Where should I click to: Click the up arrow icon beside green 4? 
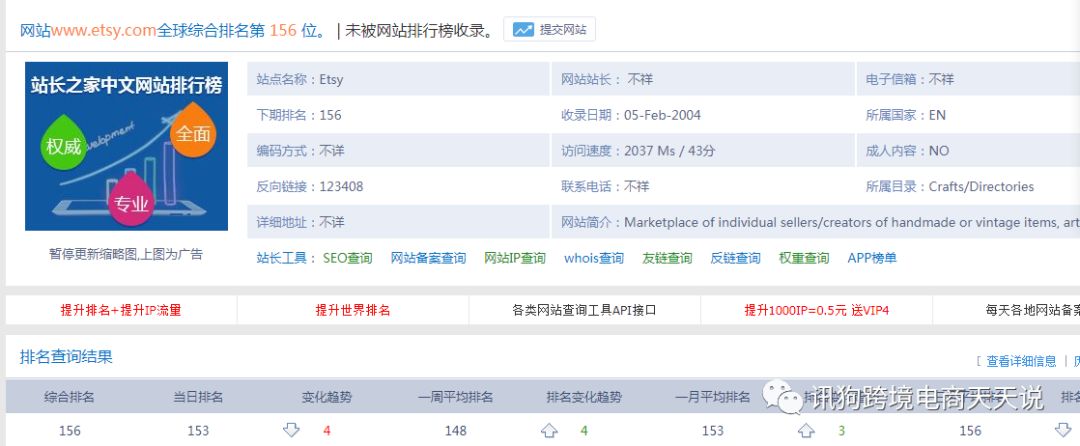(549, 430)
